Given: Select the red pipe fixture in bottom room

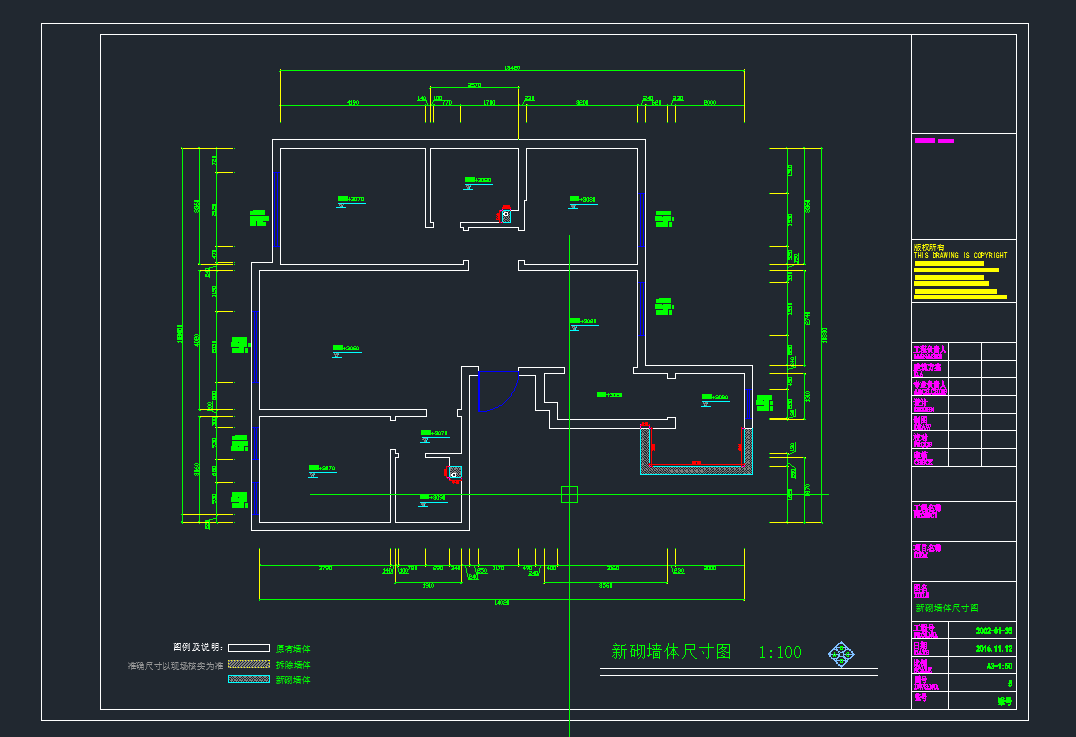Looking at the screenshot, I should tap(455, 474).
